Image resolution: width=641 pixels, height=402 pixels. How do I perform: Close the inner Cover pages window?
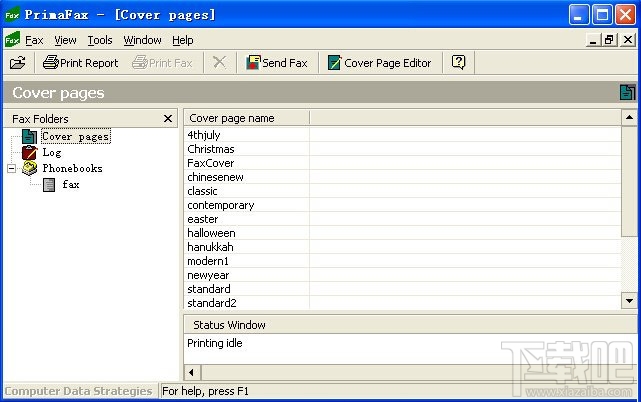[628, 40]
